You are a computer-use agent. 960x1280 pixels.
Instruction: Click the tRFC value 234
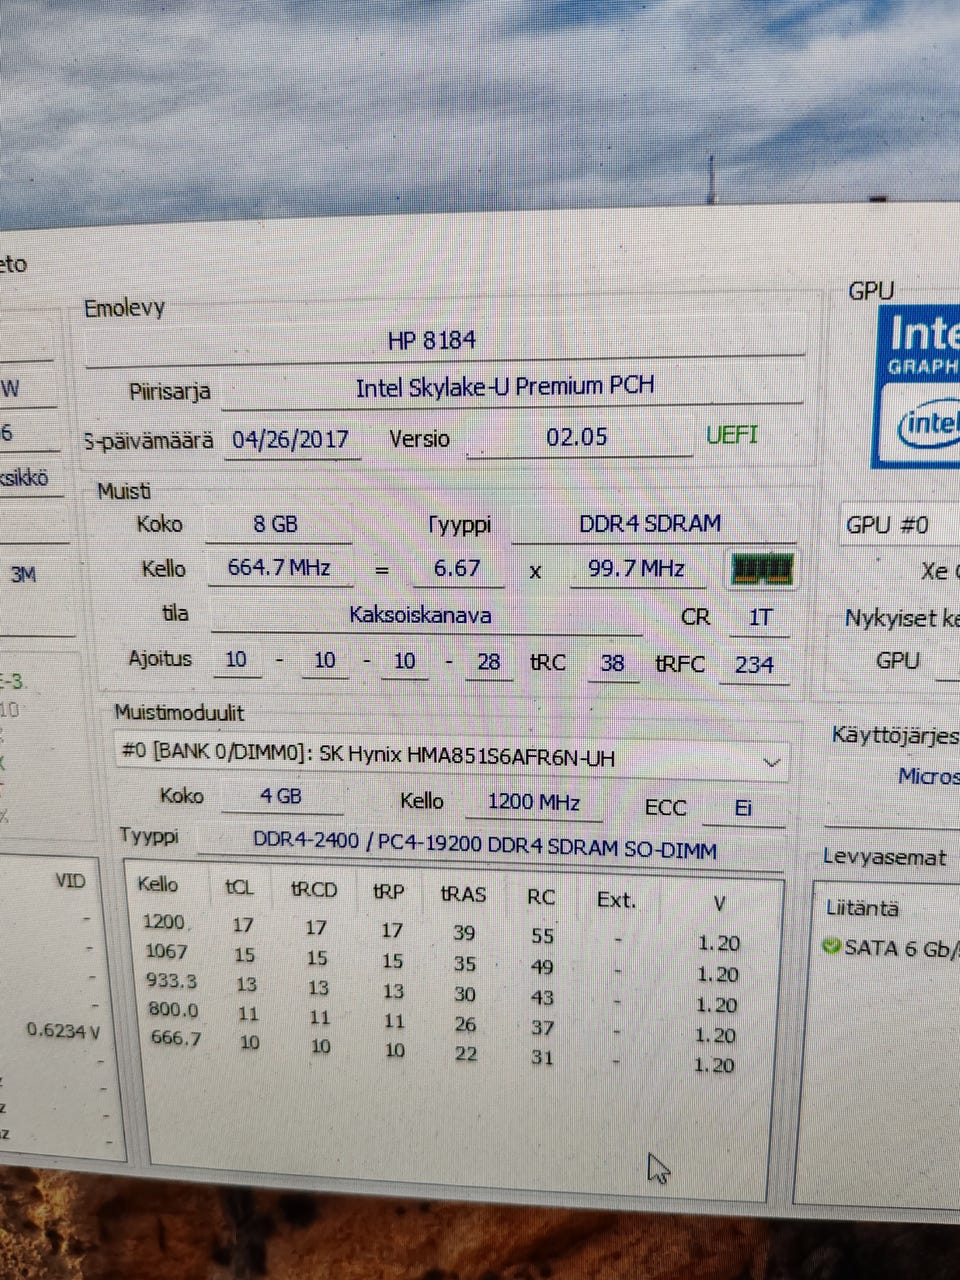click(754, 665)
